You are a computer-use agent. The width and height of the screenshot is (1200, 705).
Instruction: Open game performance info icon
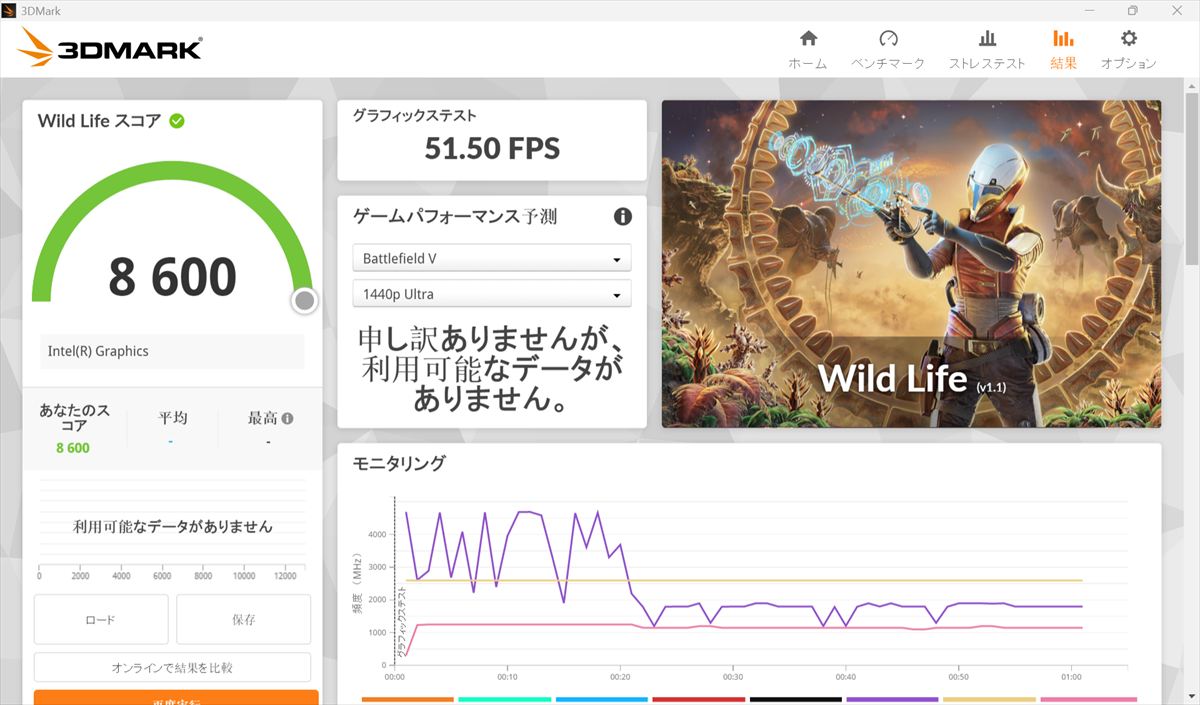[x=622, y=216]
